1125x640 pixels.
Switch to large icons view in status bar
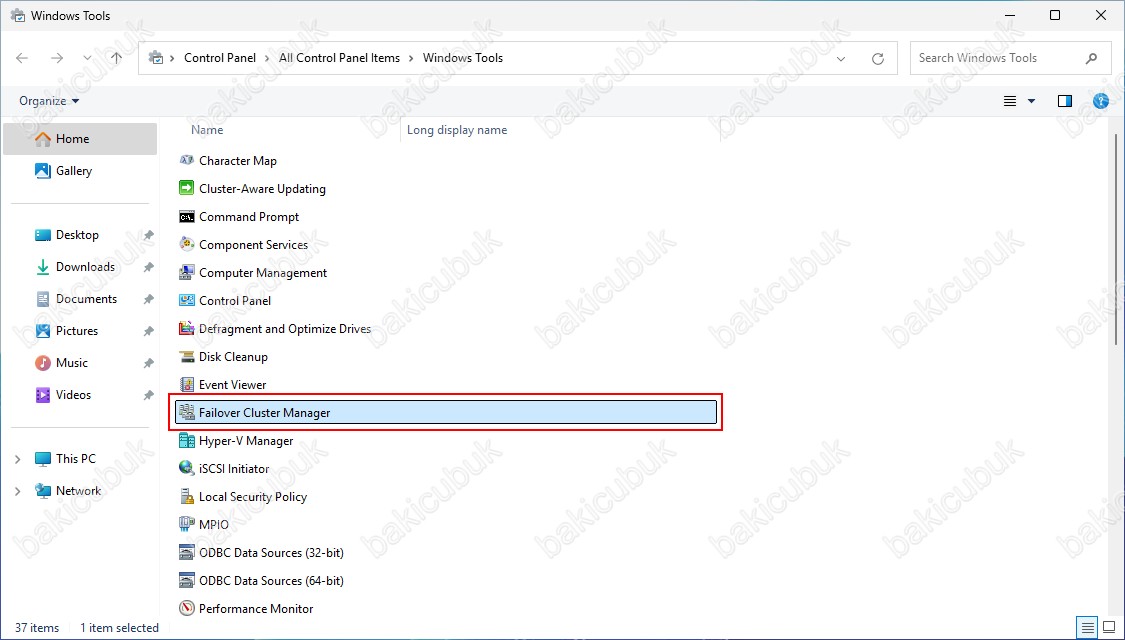click(1108, 626)
